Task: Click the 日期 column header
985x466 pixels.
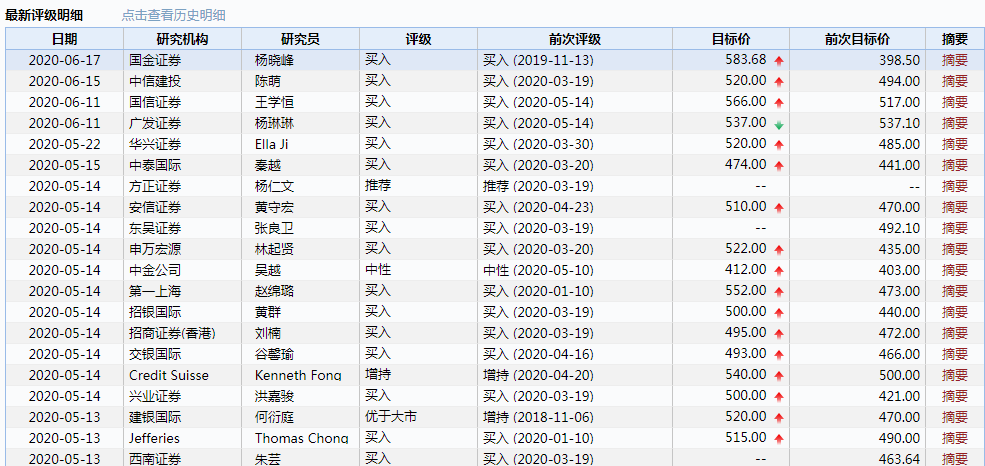Action: 65,39
